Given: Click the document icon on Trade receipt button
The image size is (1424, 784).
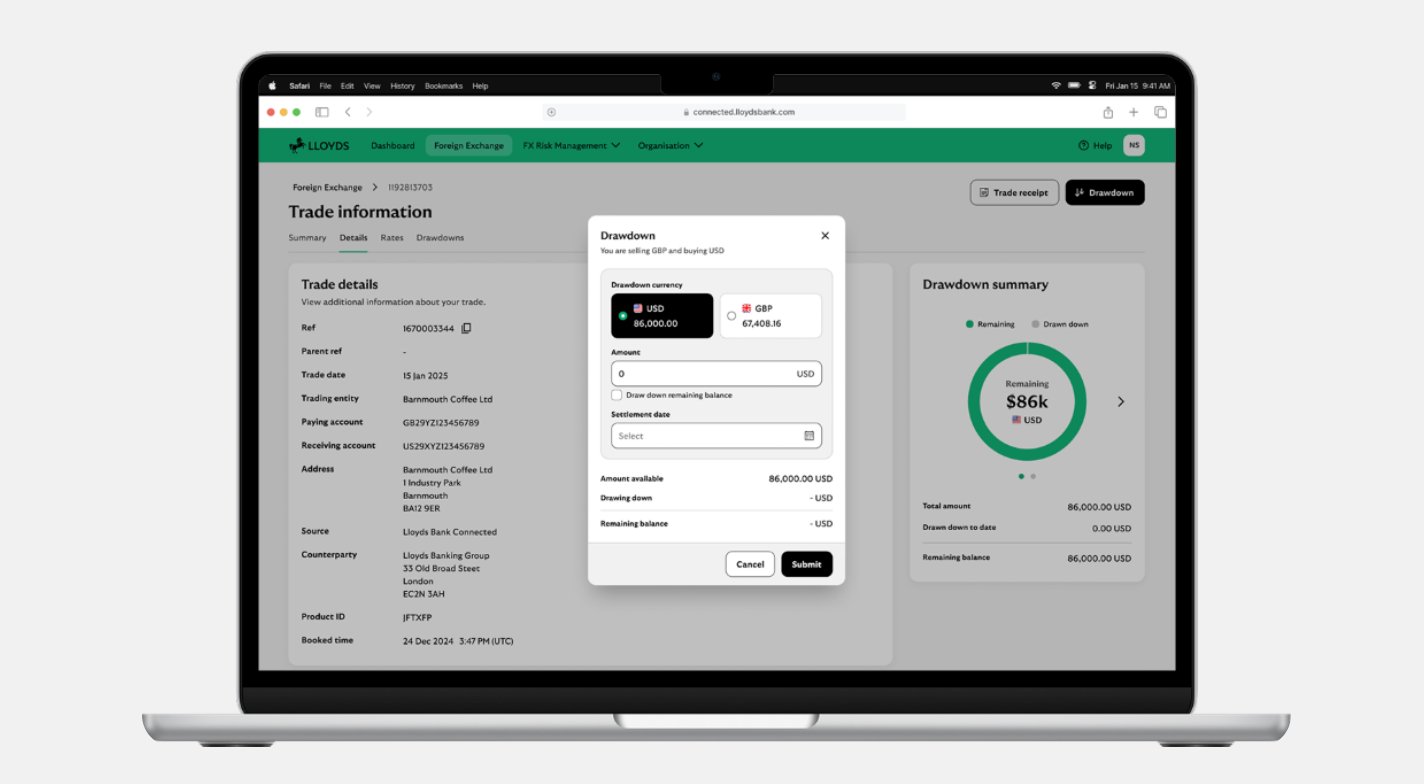Looking at the screenshot, I should click(984, 192).
